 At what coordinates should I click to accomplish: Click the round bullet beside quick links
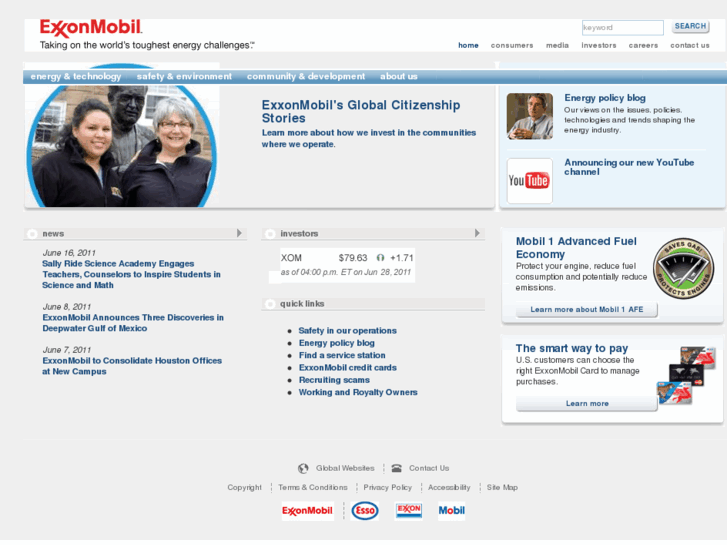(x=270, y=304)
